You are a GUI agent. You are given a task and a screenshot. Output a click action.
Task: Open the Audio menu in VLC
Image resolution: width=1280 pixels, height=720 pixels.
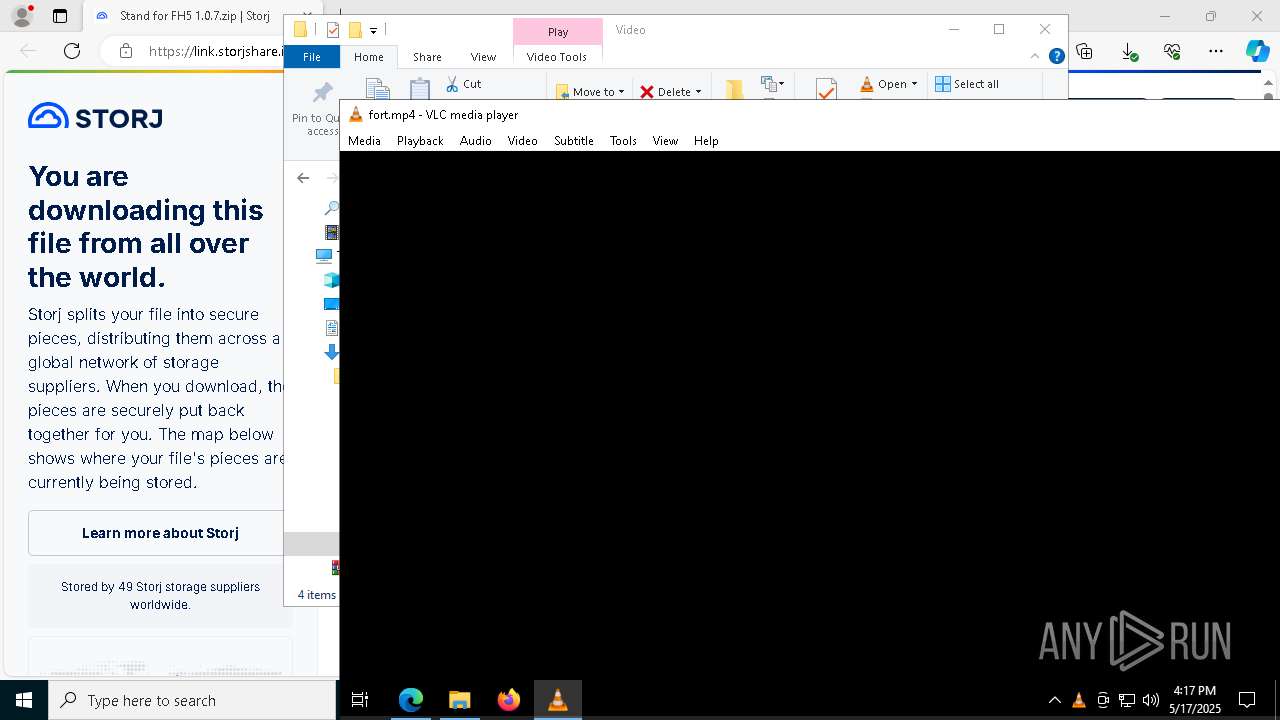coord(475,141)
